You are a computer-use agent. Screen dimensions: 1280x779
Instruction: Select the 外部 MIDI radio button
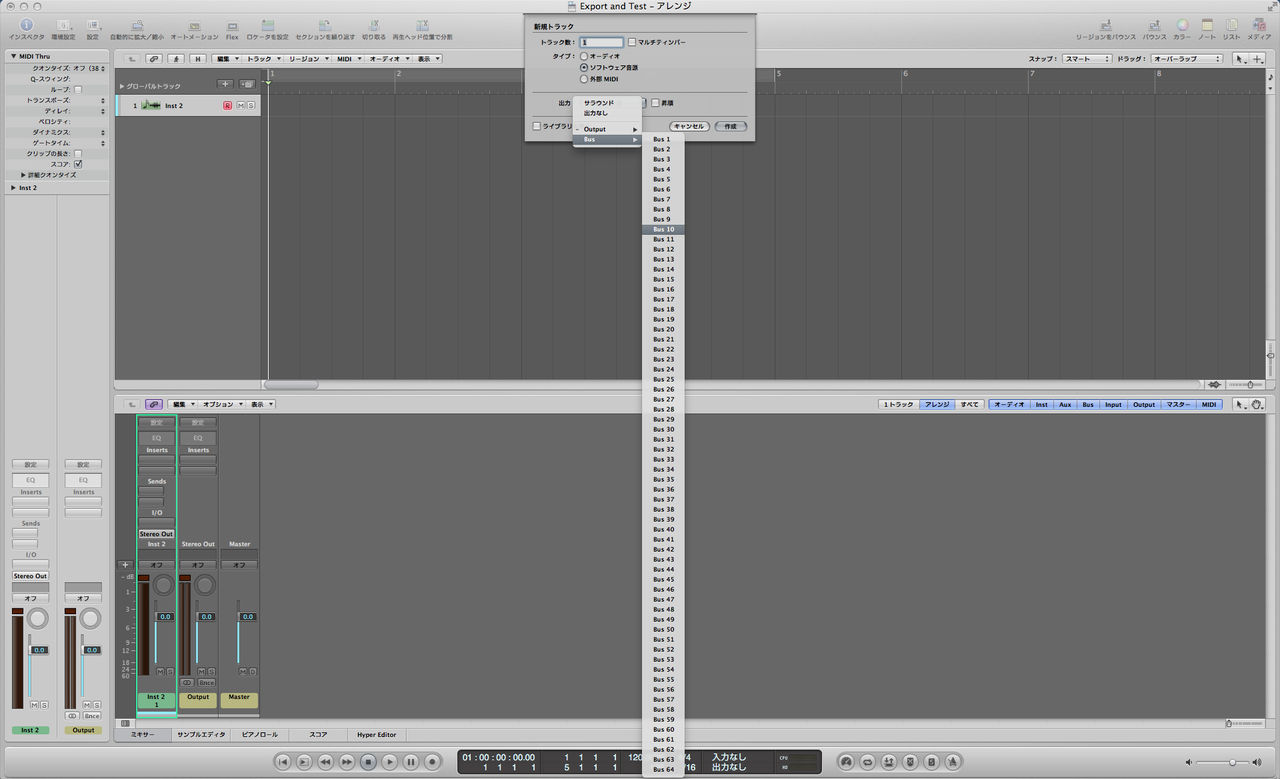click(x=583, y=79)
